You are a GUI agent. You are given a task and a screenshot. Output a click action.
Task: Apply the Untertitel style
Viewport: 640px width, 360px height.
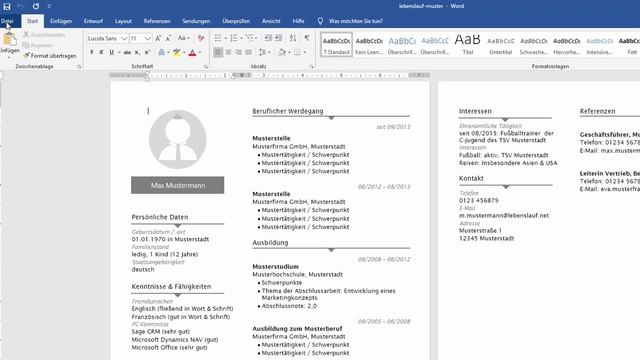(500, 45)
